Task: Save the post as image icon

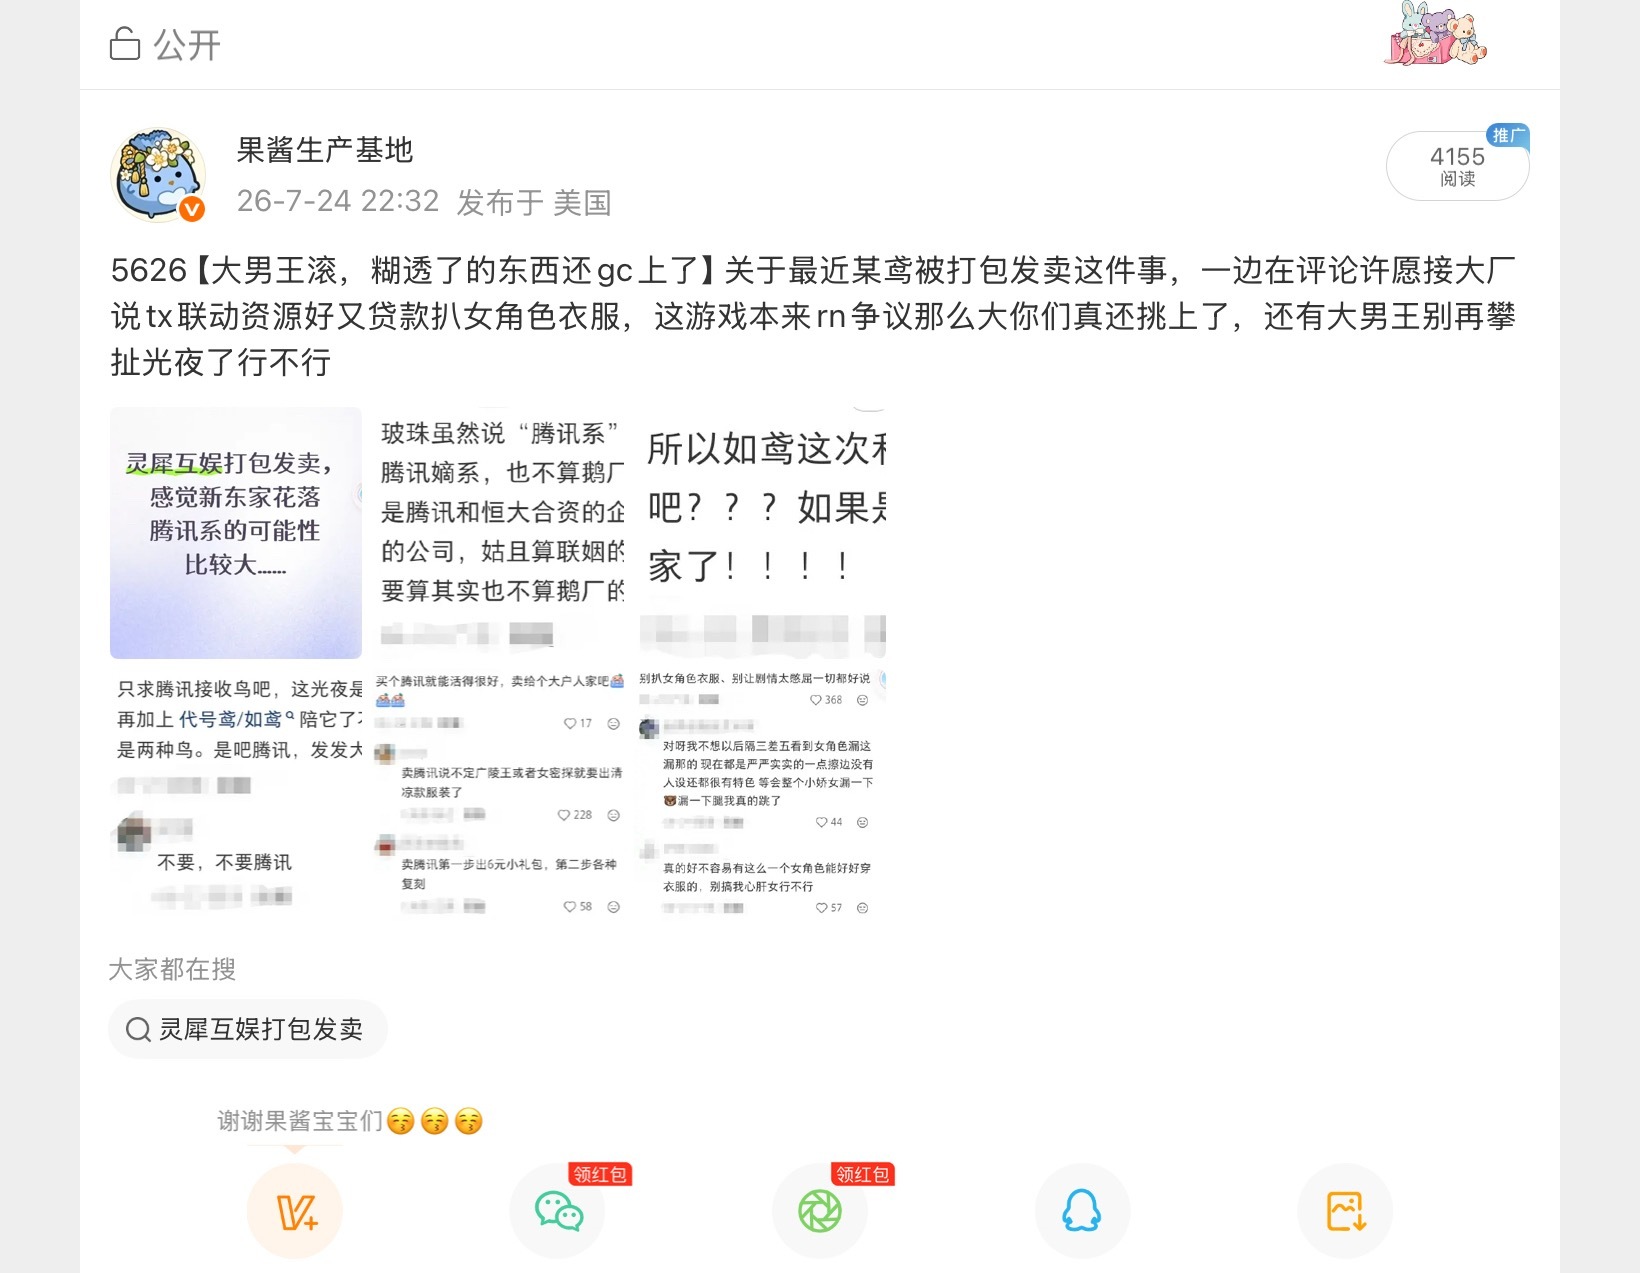Action: pyautogui.click(x=1345, y=1211)
